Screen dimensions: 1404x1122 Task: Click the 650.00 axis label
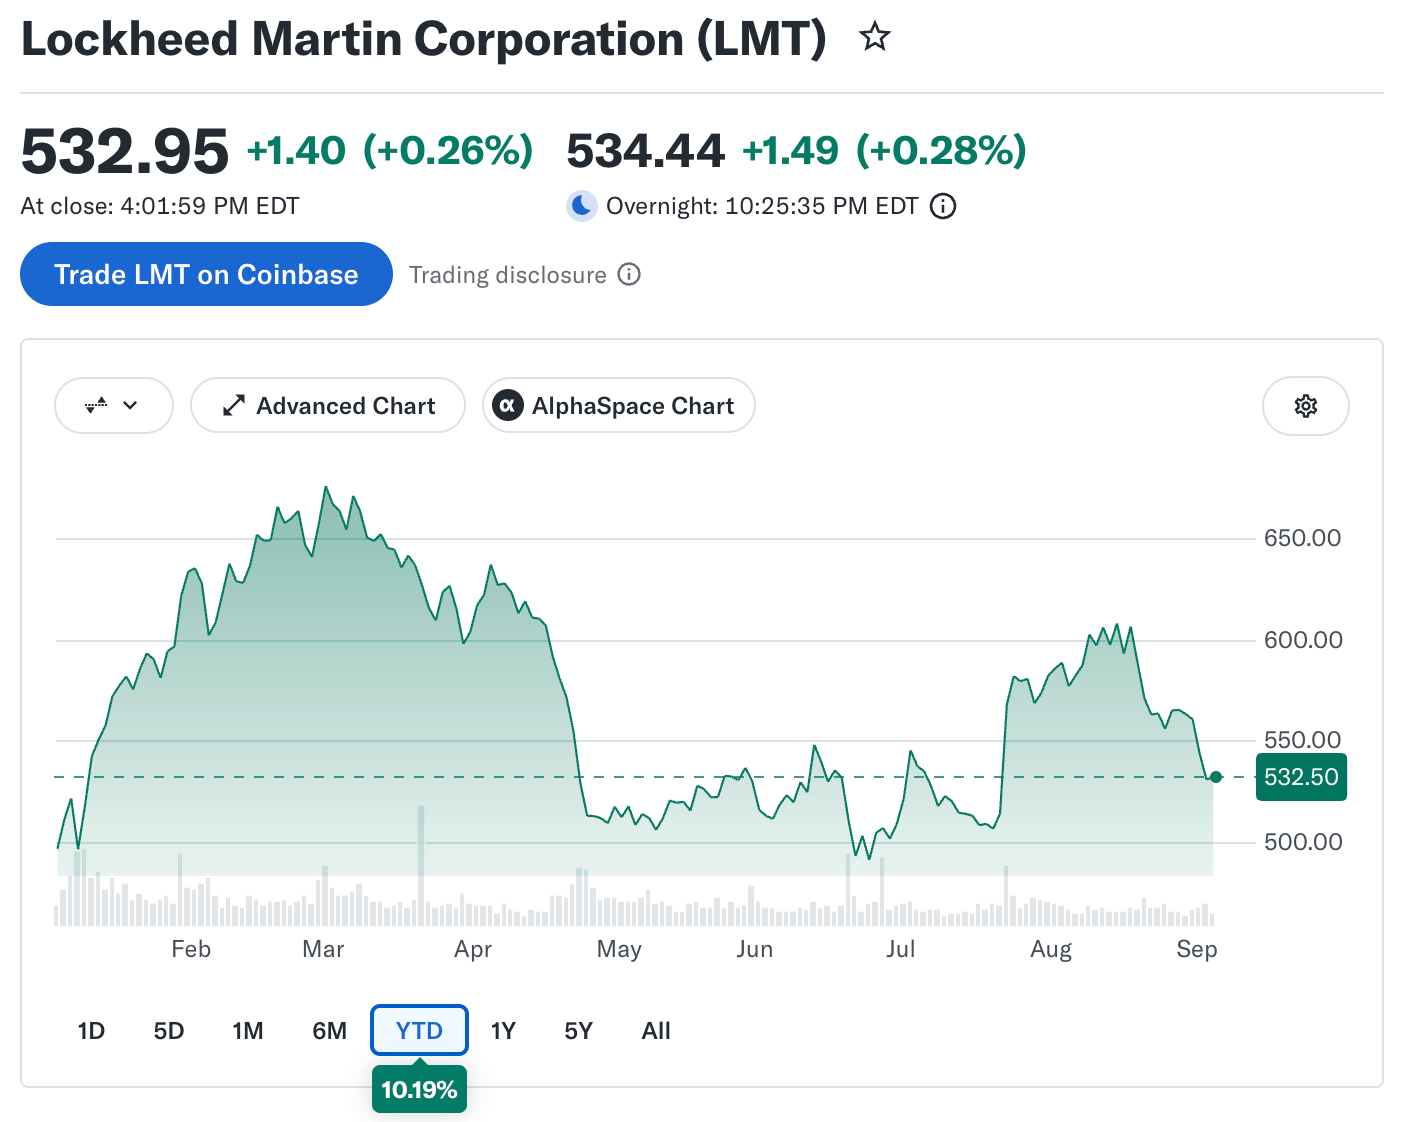(x=1302, y=538)
